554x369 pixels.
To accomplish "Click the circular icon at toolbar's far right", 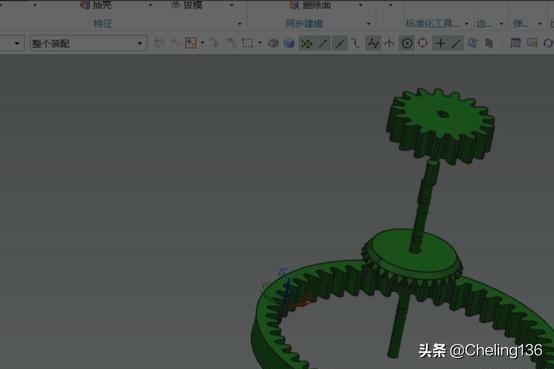I will [548, 43].
